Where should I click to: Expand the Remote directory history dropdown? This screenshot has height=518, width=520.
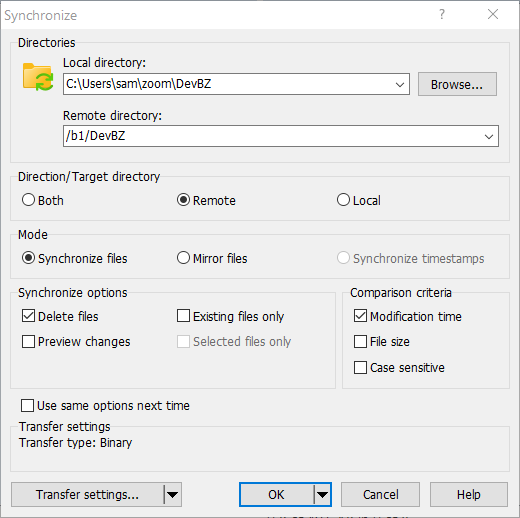(x=489, y=136)
